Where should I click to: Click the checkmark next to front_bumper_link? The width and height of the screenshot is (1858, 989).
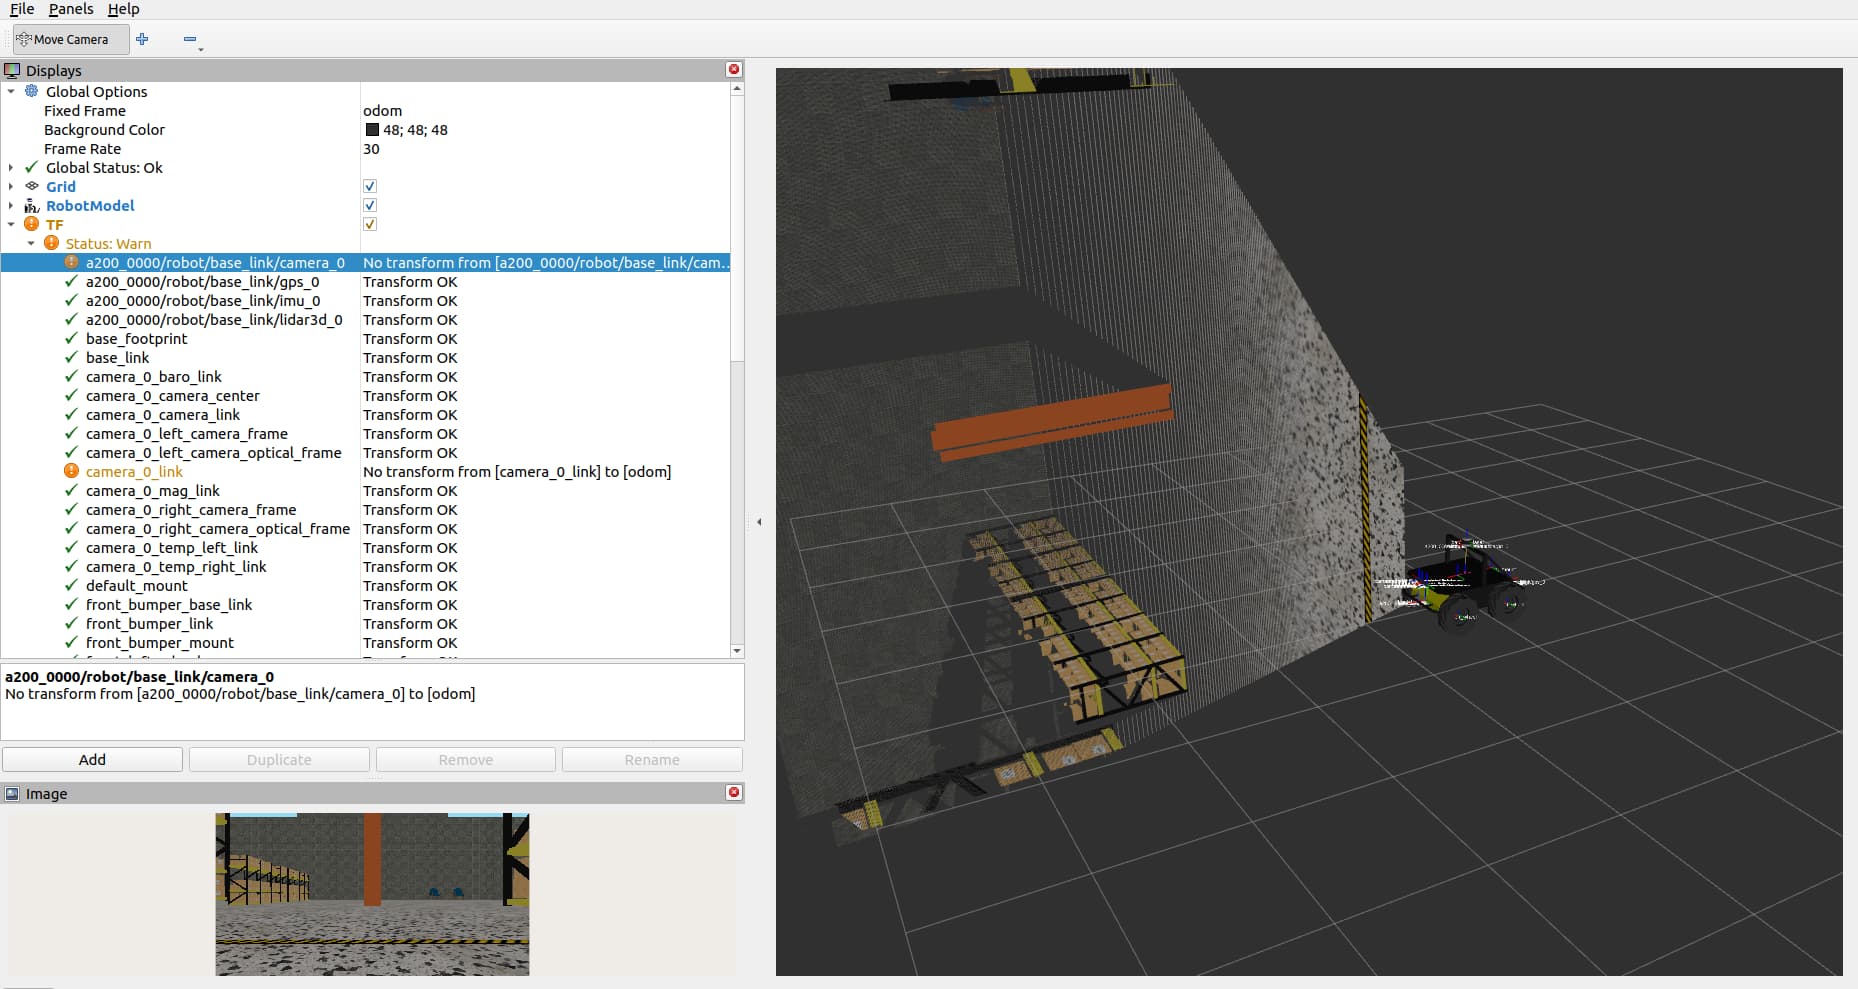pyautogui.click(x=71, y=623)
